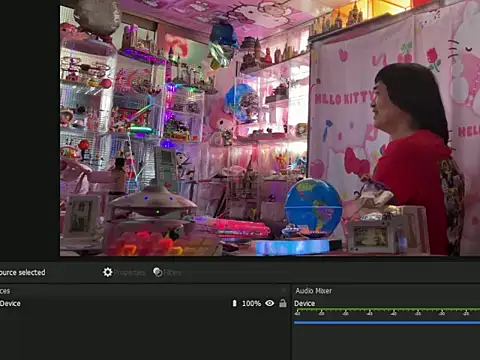Select the Device row in sources list

[144, 303]
